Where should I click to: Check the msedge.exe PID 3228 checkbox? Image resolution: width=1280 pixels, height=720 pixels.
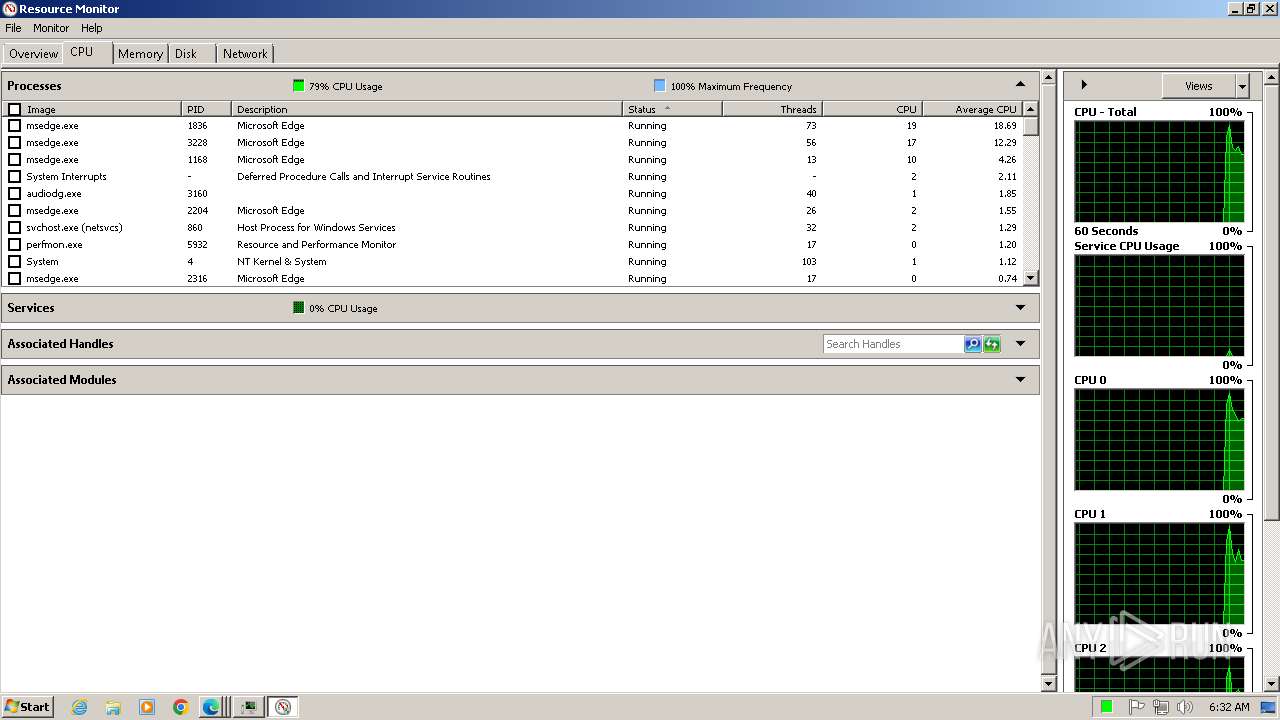point(14,143)
